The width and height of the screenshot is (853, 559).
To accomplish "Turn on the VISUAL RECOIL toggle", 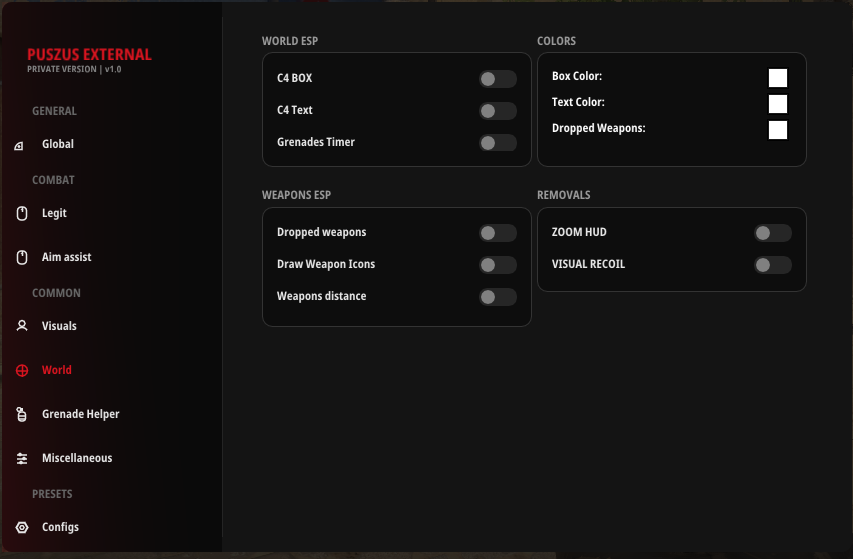I will (x=772, y=265).
